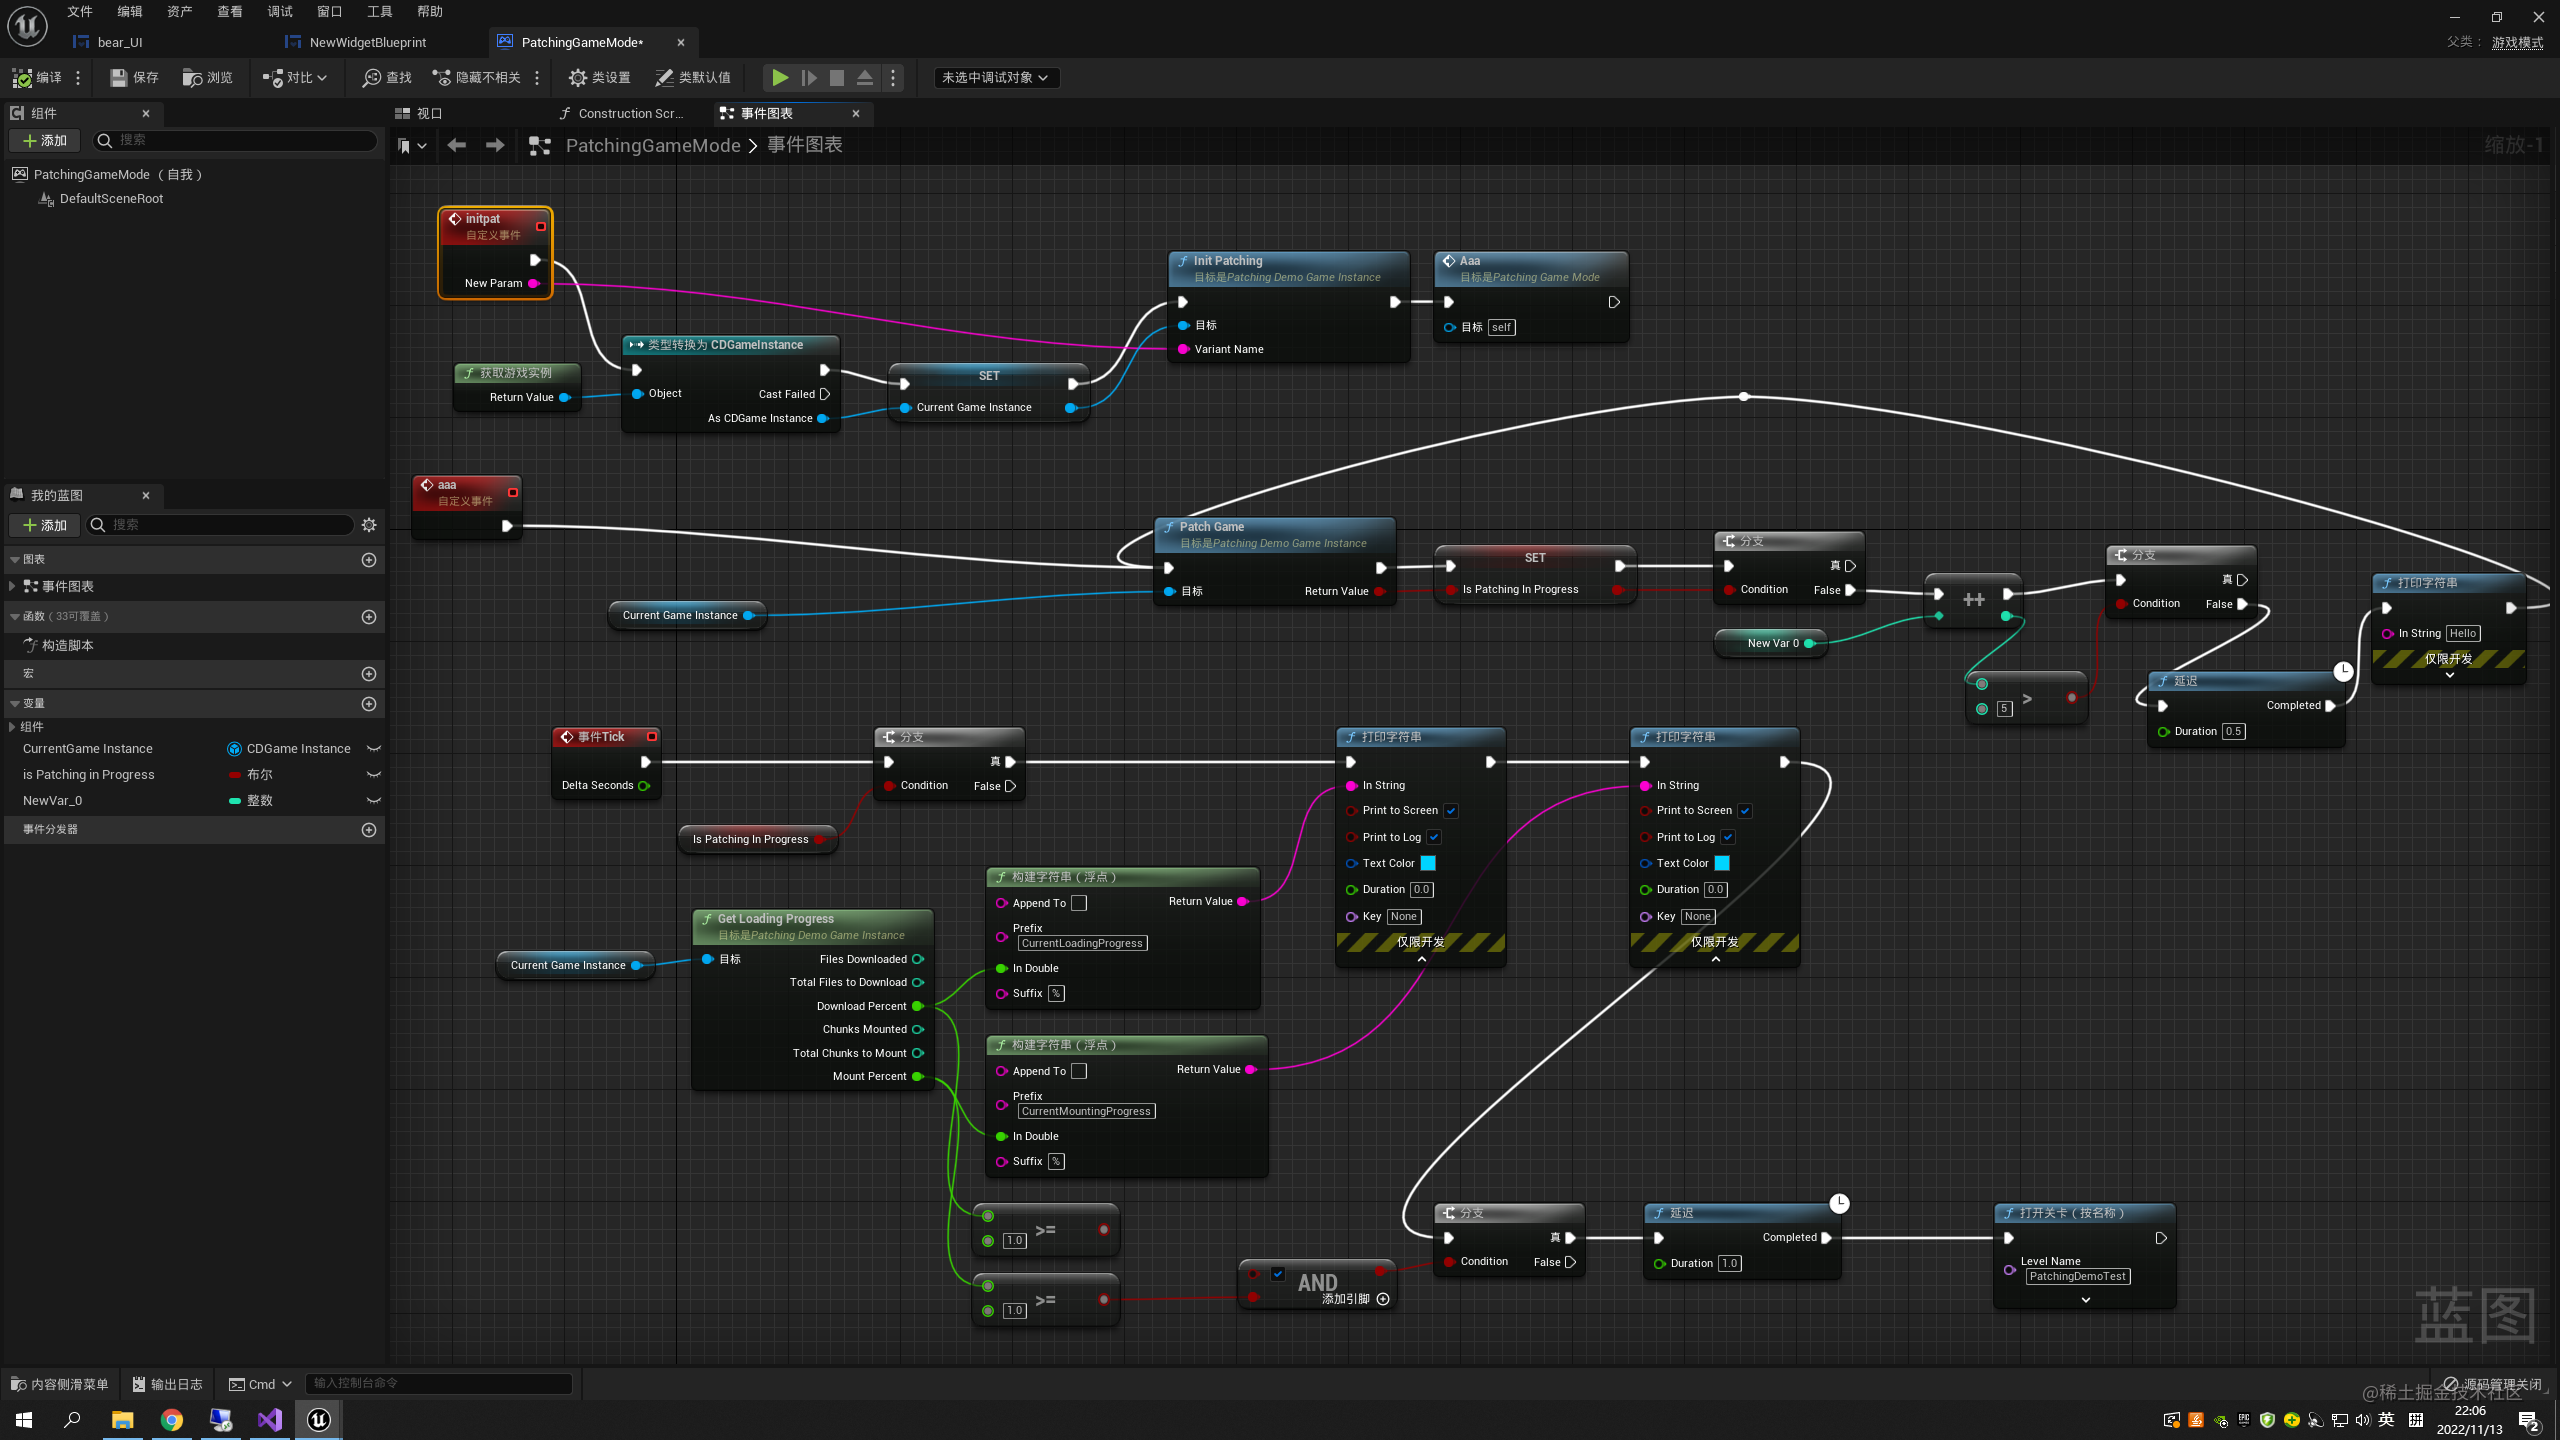Open My Blueprint settings gear
2560x1440 pixels.
[x=369, y=525]
